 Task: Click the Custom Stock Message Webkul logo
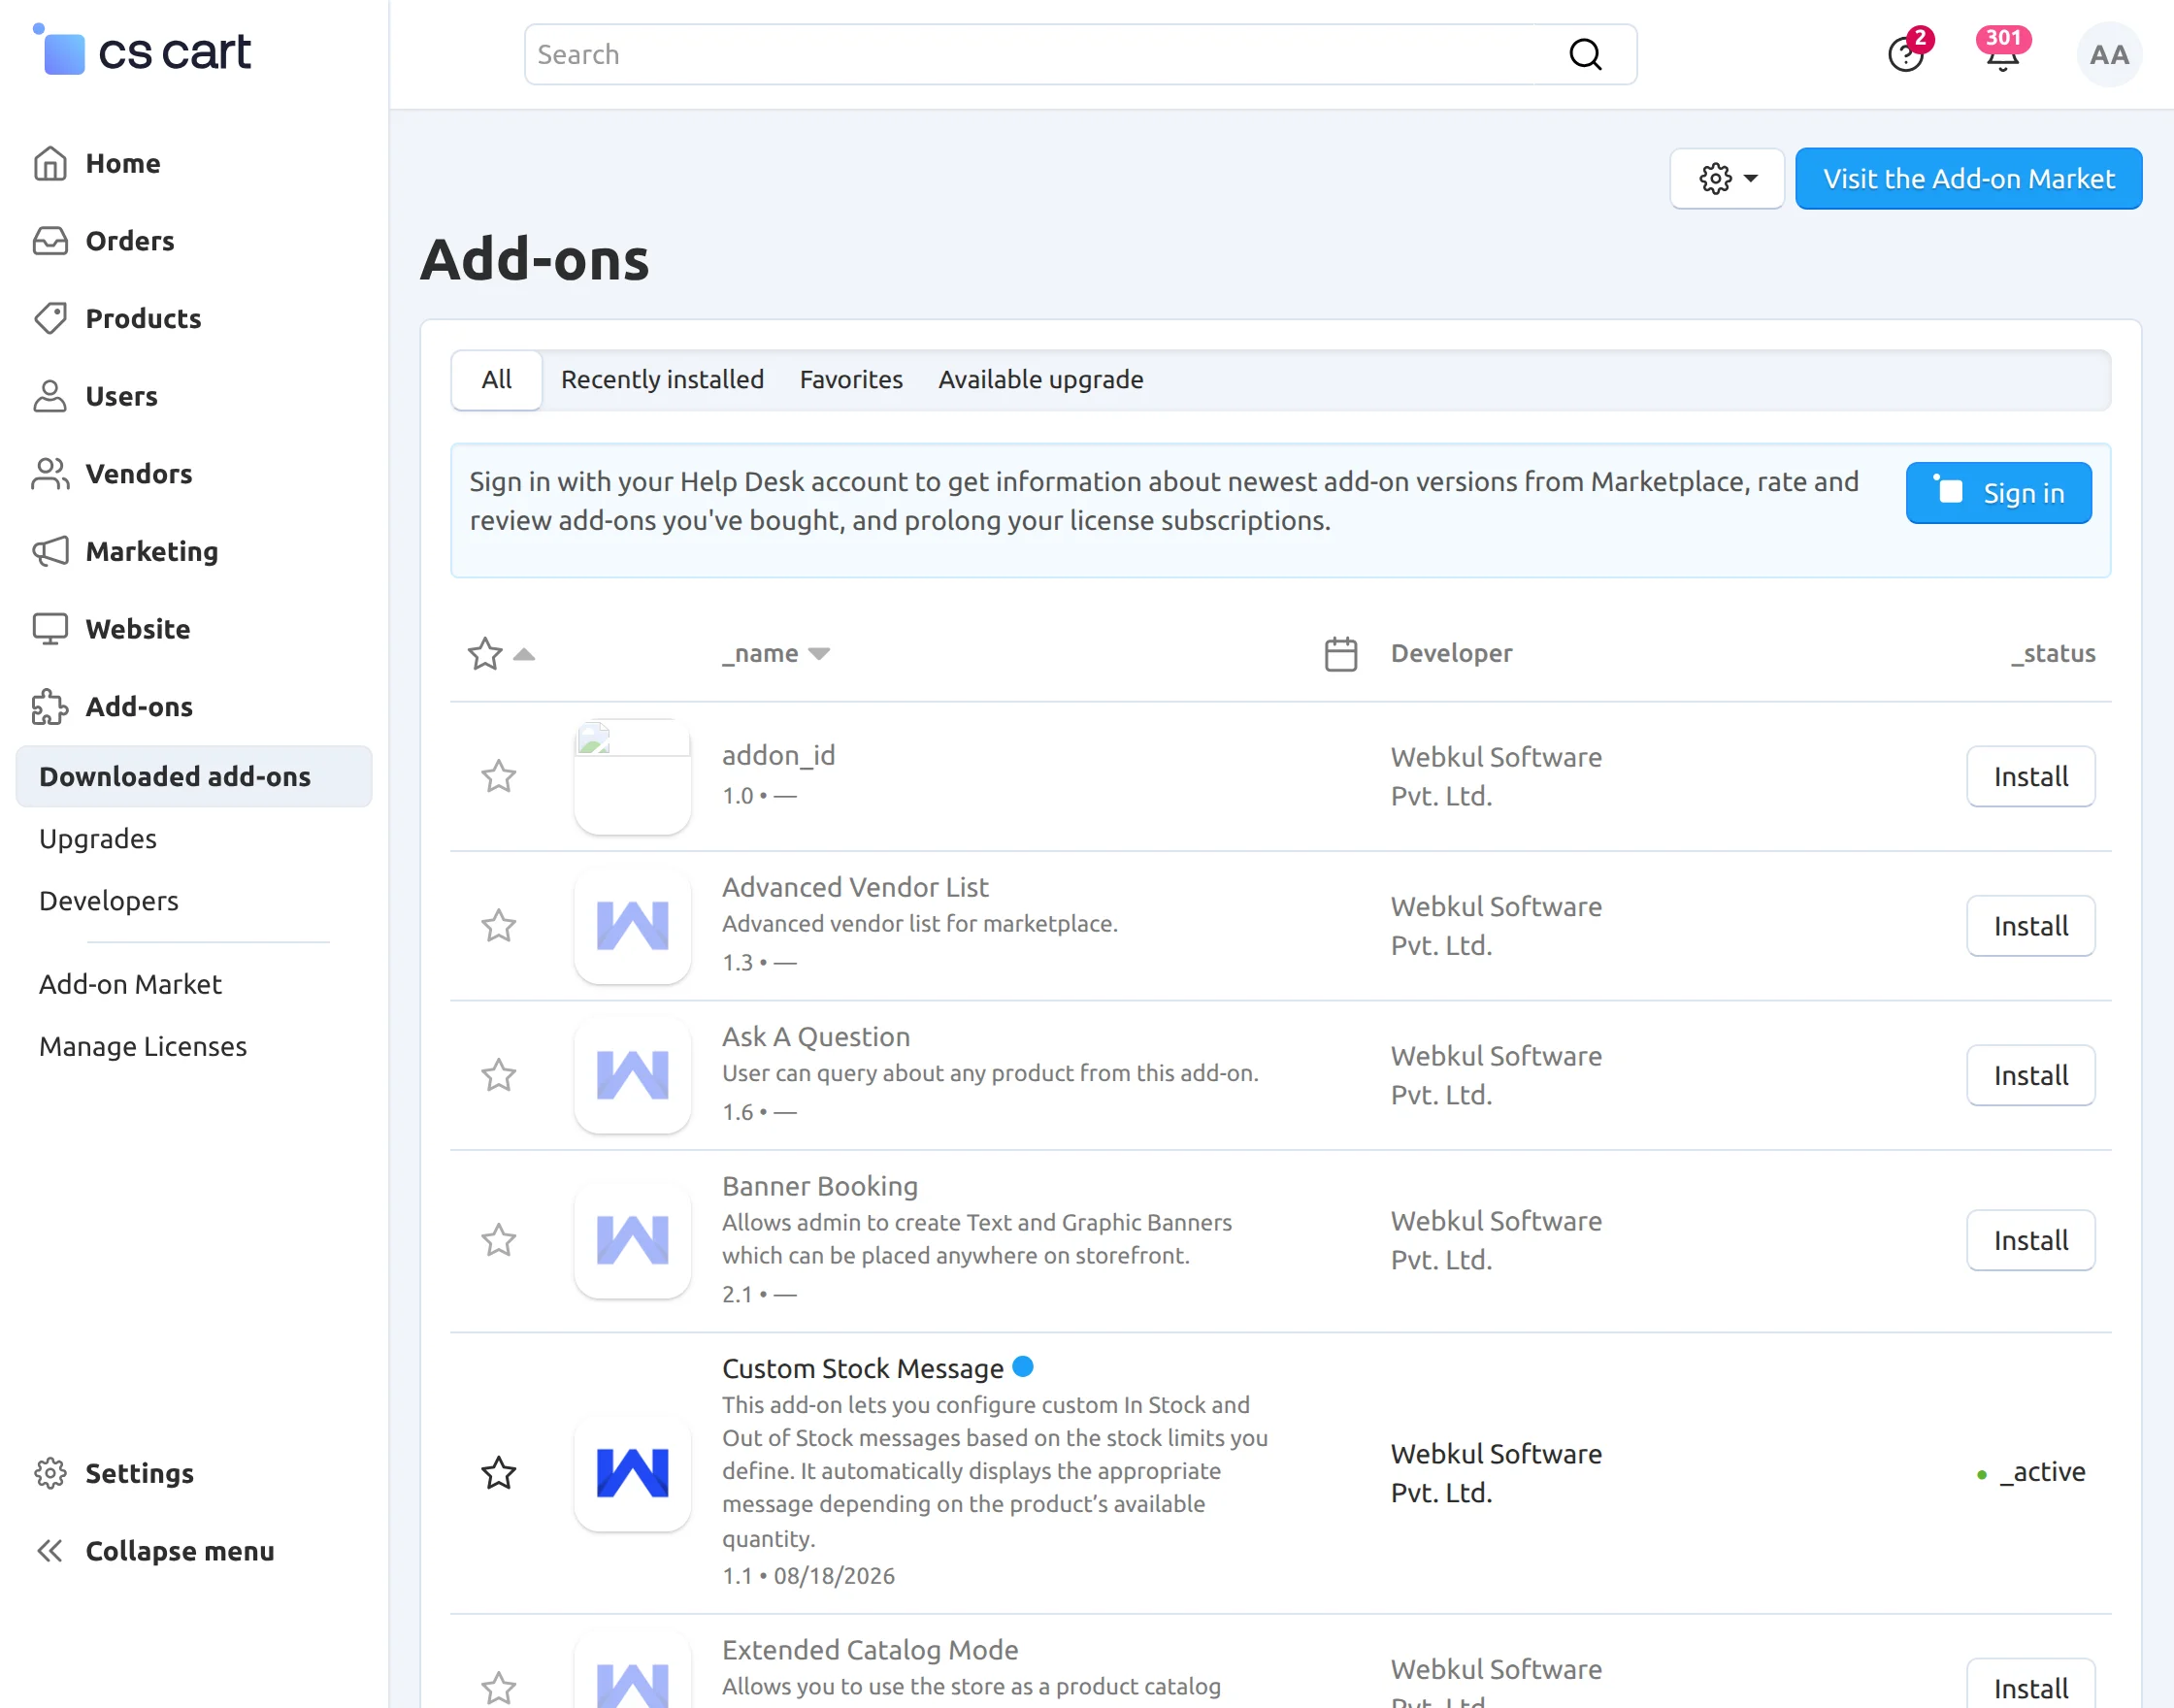633,1473
